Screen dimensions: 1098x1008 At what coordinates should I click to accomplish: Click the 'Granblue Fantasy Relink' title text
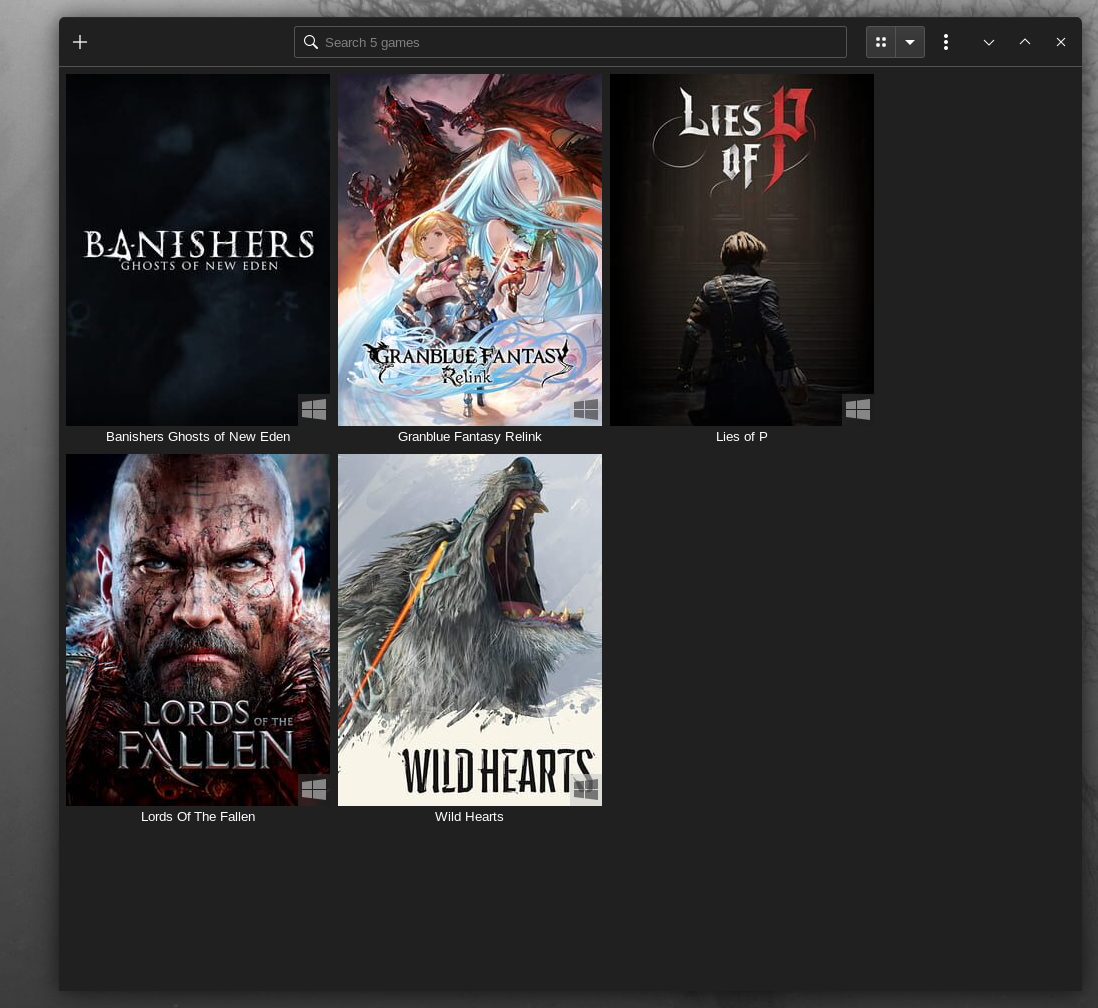(470, 436)
